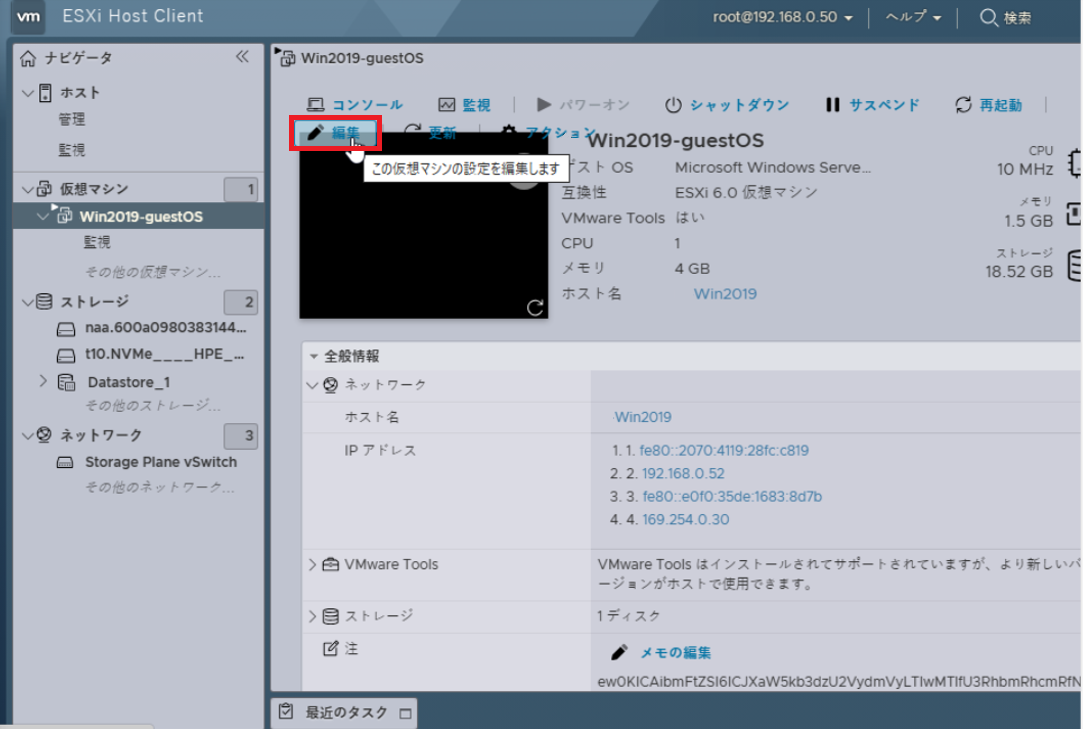
Task: Refresh the console thumbnail with circular arrow
Action: [x=535, y=307]
